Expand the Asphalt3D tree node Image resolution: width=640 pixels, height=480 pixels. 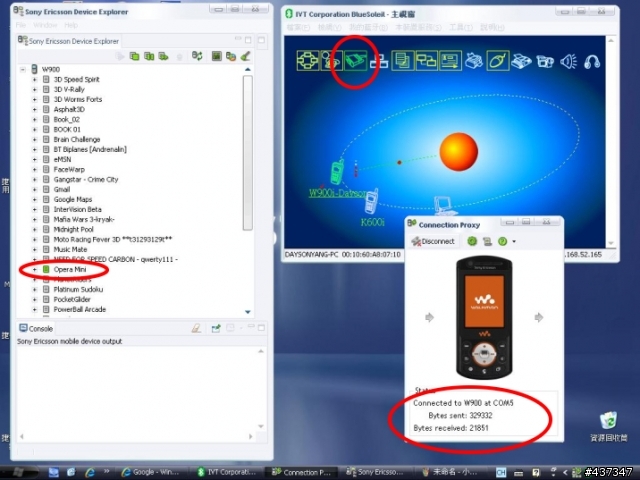tap(34, 109)
